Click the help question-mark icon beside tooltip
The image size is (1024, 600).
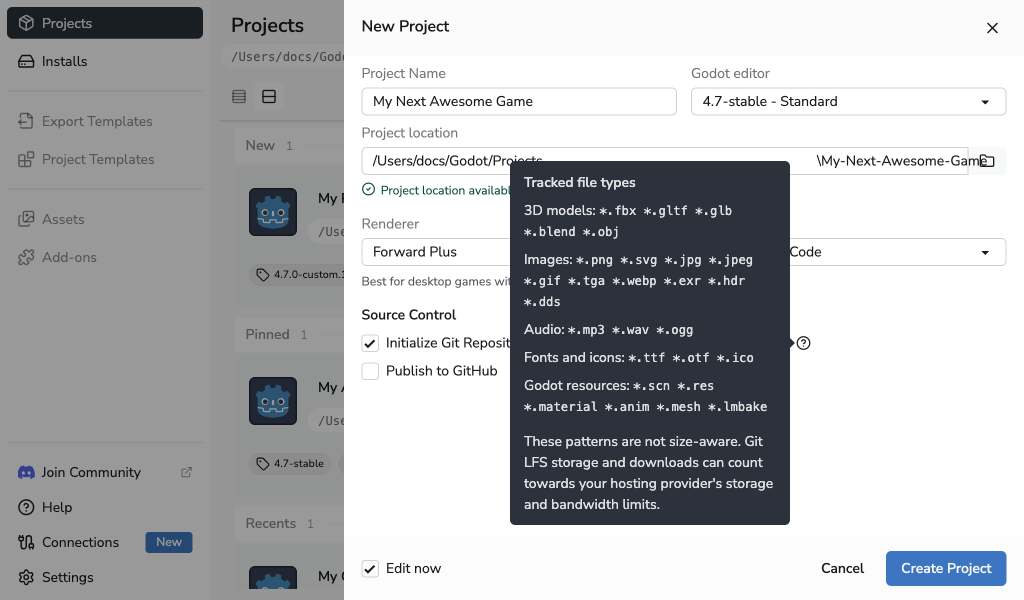coord(803,343)
